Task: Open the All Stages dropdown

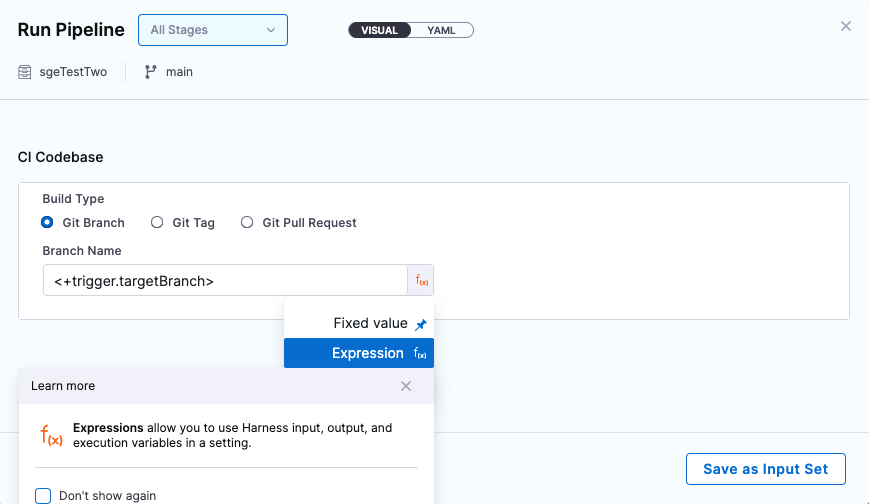Action: point(213,30)
